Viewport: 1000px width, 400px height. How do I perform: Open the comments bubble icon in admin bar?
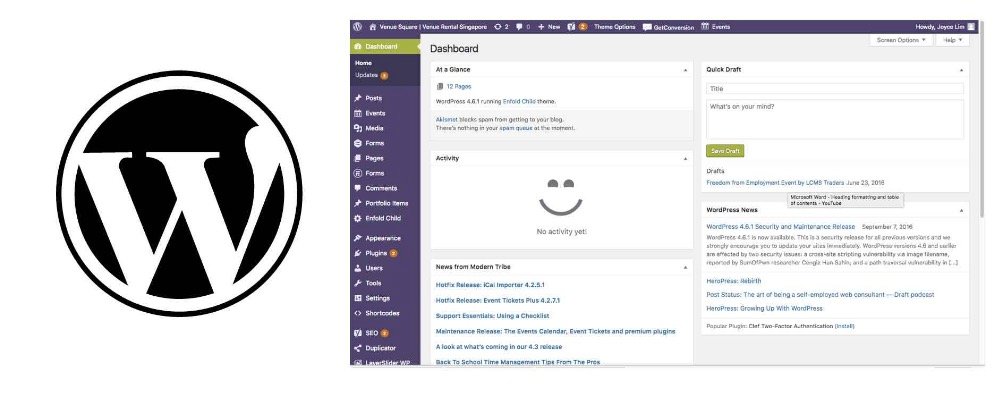click(x=520, y=27)
